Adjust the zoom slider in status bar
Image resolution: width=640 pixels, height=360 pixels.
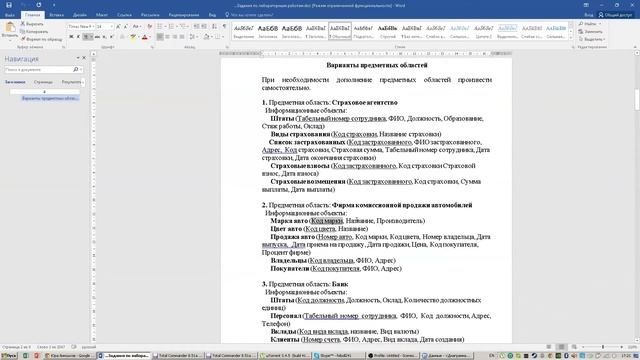(x=602, y=347)
